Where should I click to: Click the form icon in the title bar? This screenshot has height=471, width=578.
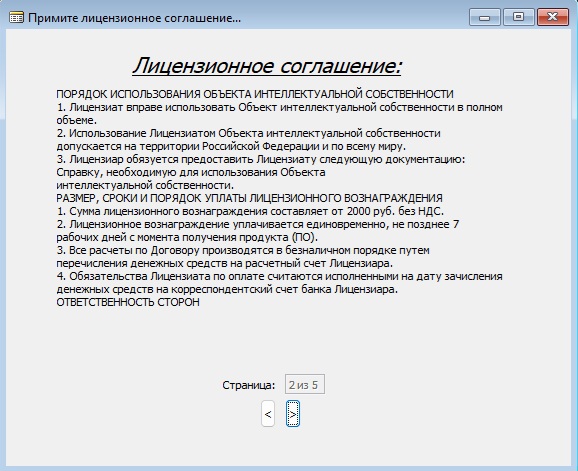pos(16,17)
